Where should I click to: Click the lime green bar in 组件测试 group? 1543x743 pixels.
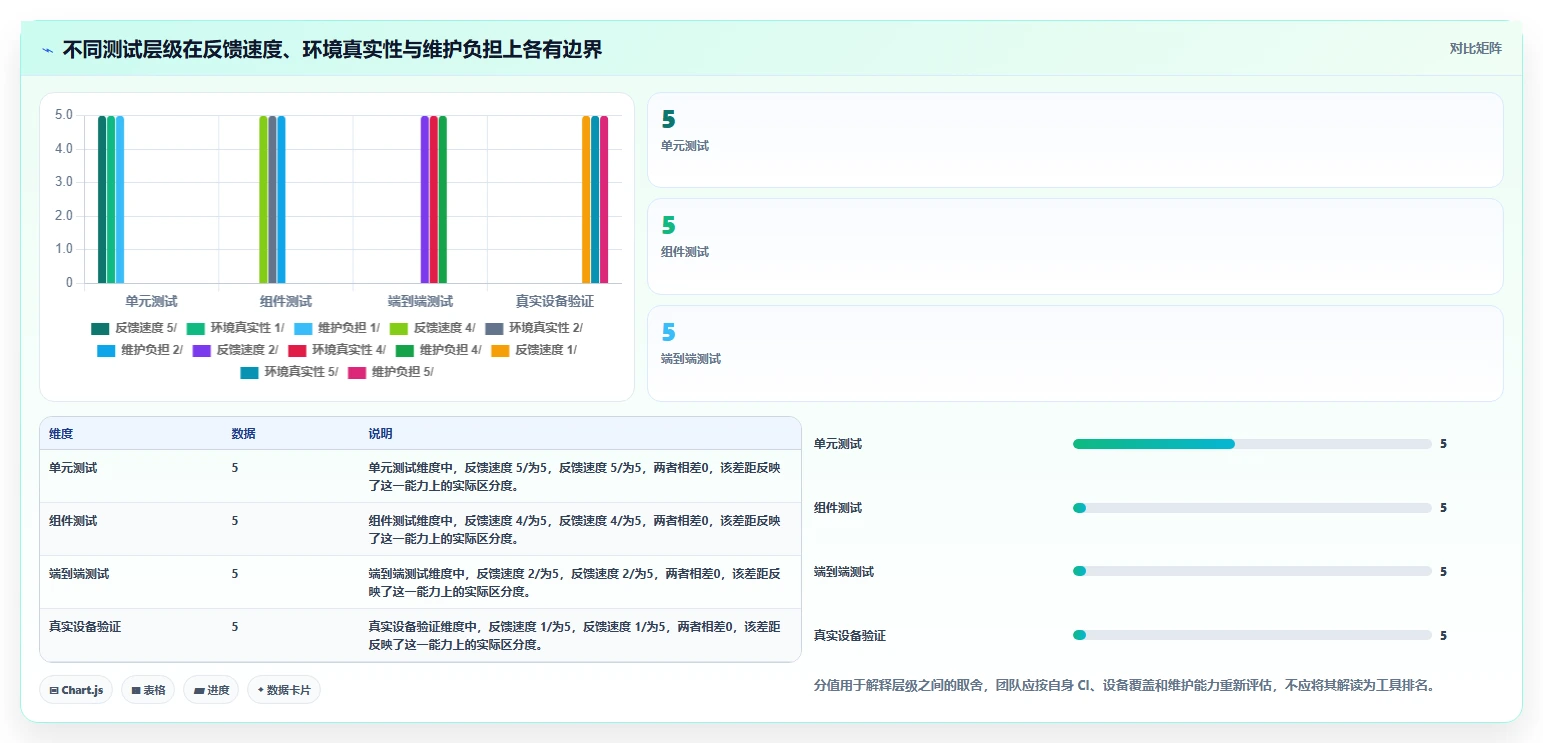[x=264, y=199]
